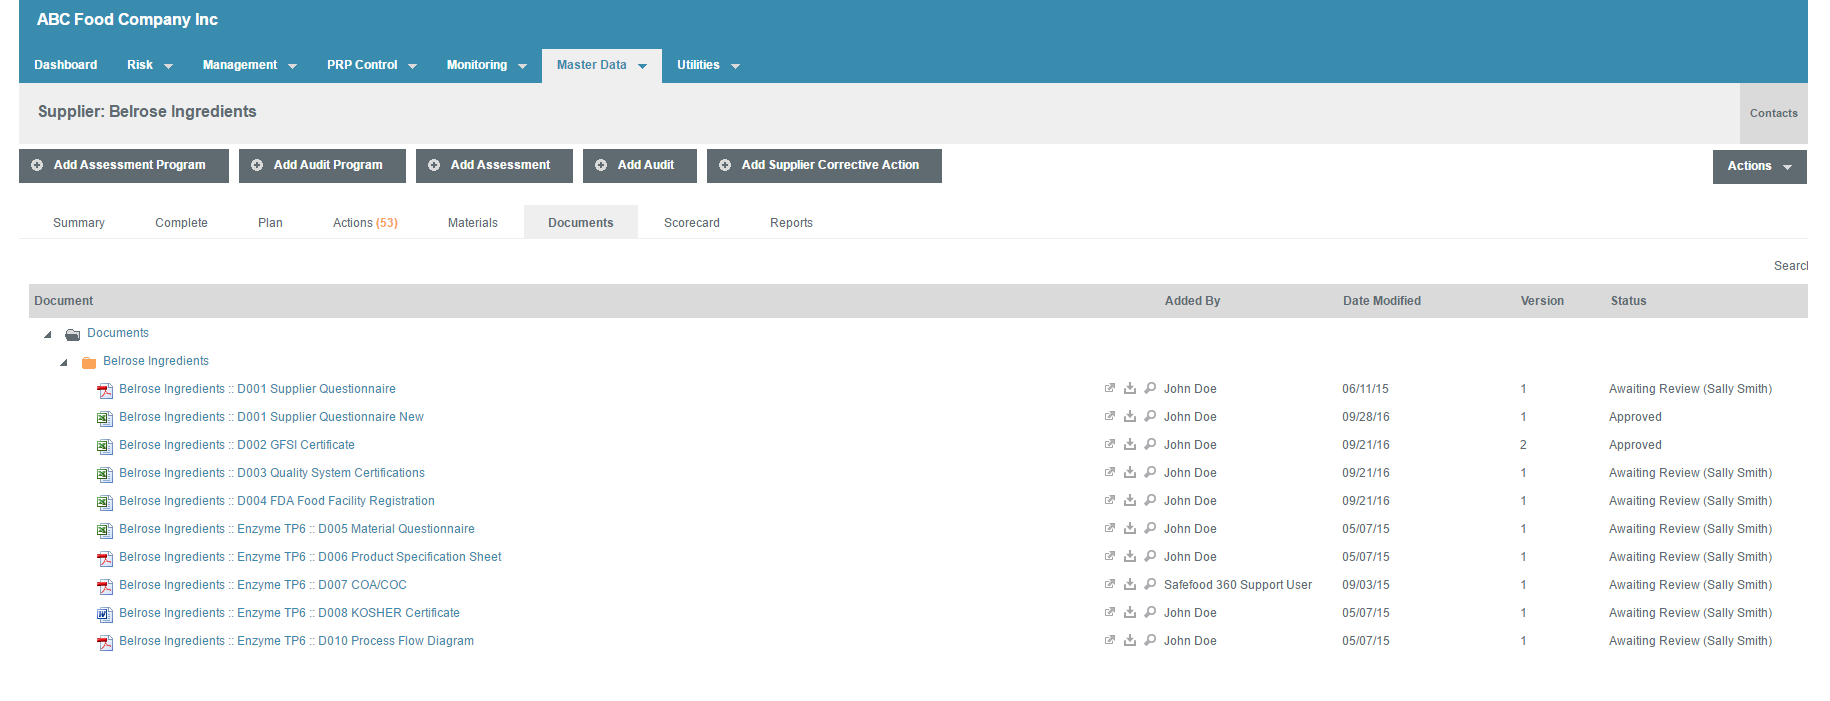Expand the Monitoring menu
Viewport: 1830px width, 701px height.
[486, 65]
